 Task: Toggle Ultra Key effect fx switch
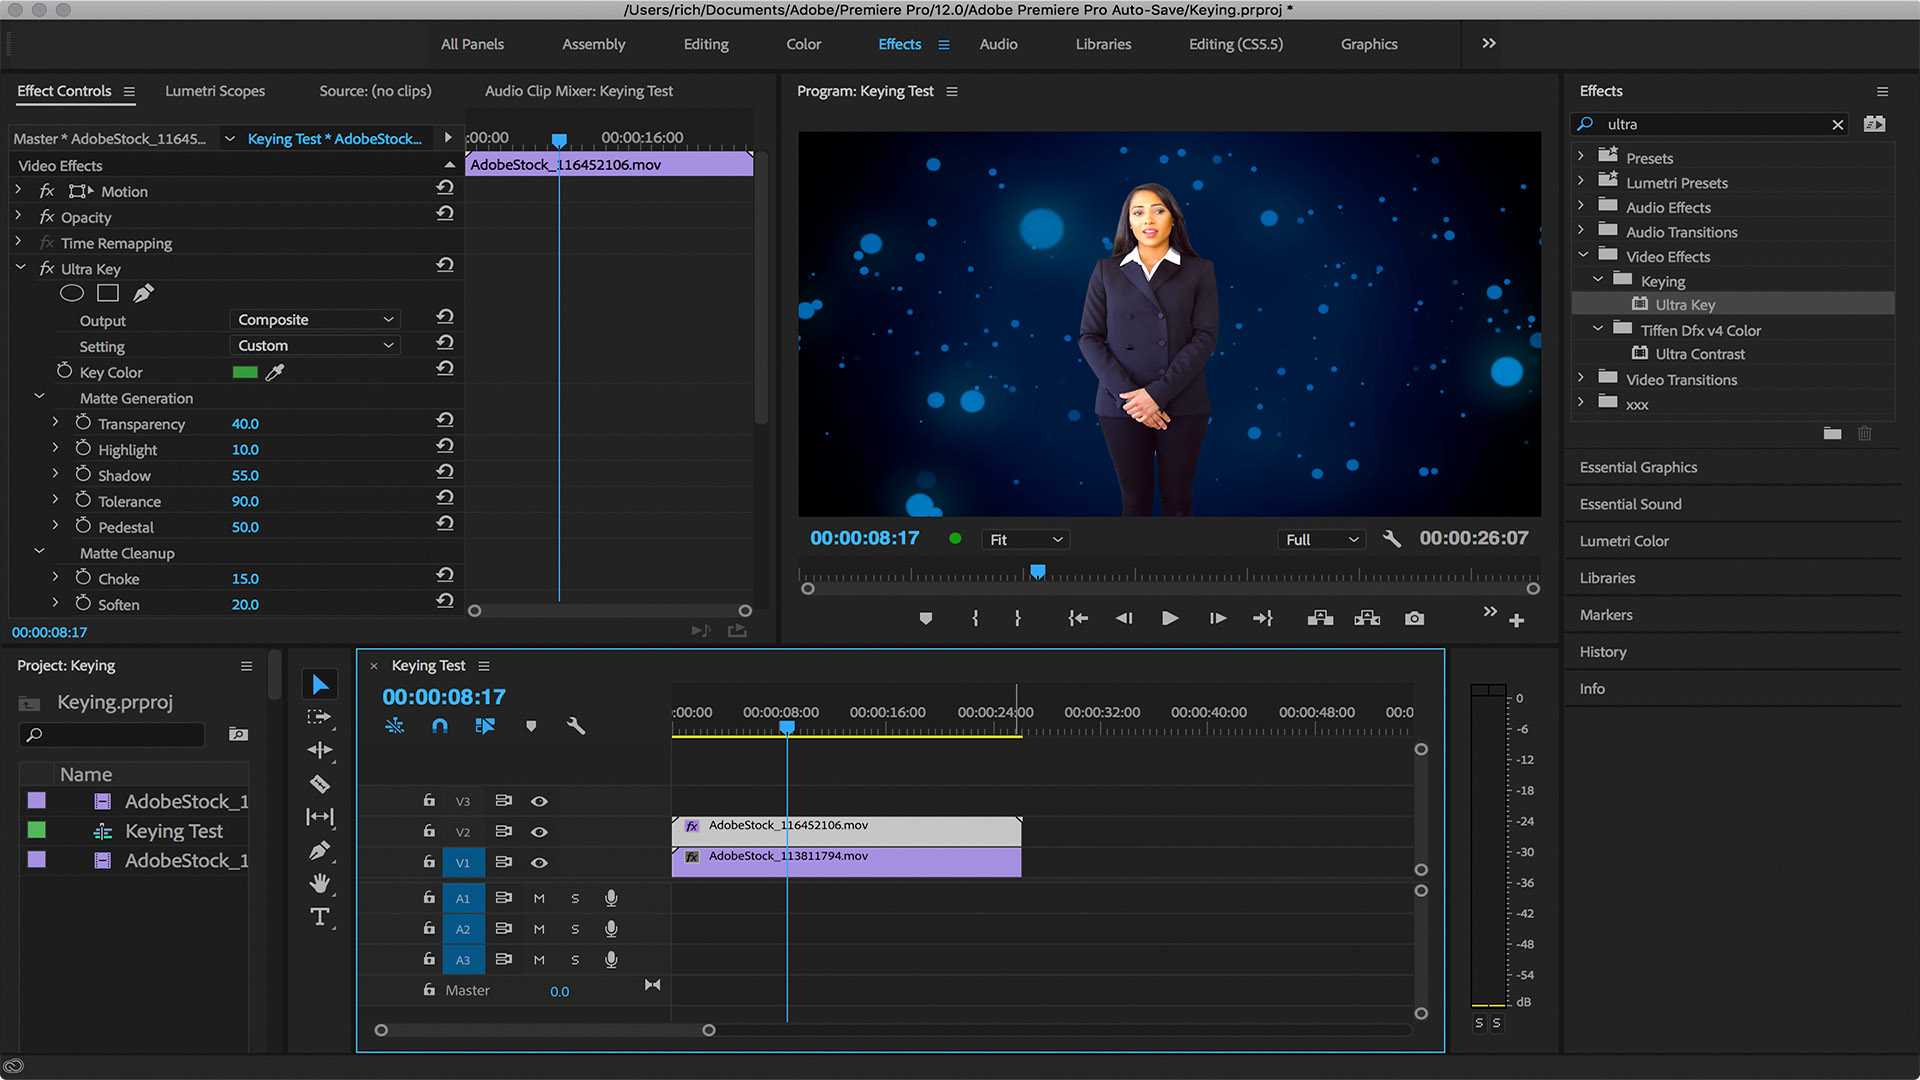click(47, 268)
